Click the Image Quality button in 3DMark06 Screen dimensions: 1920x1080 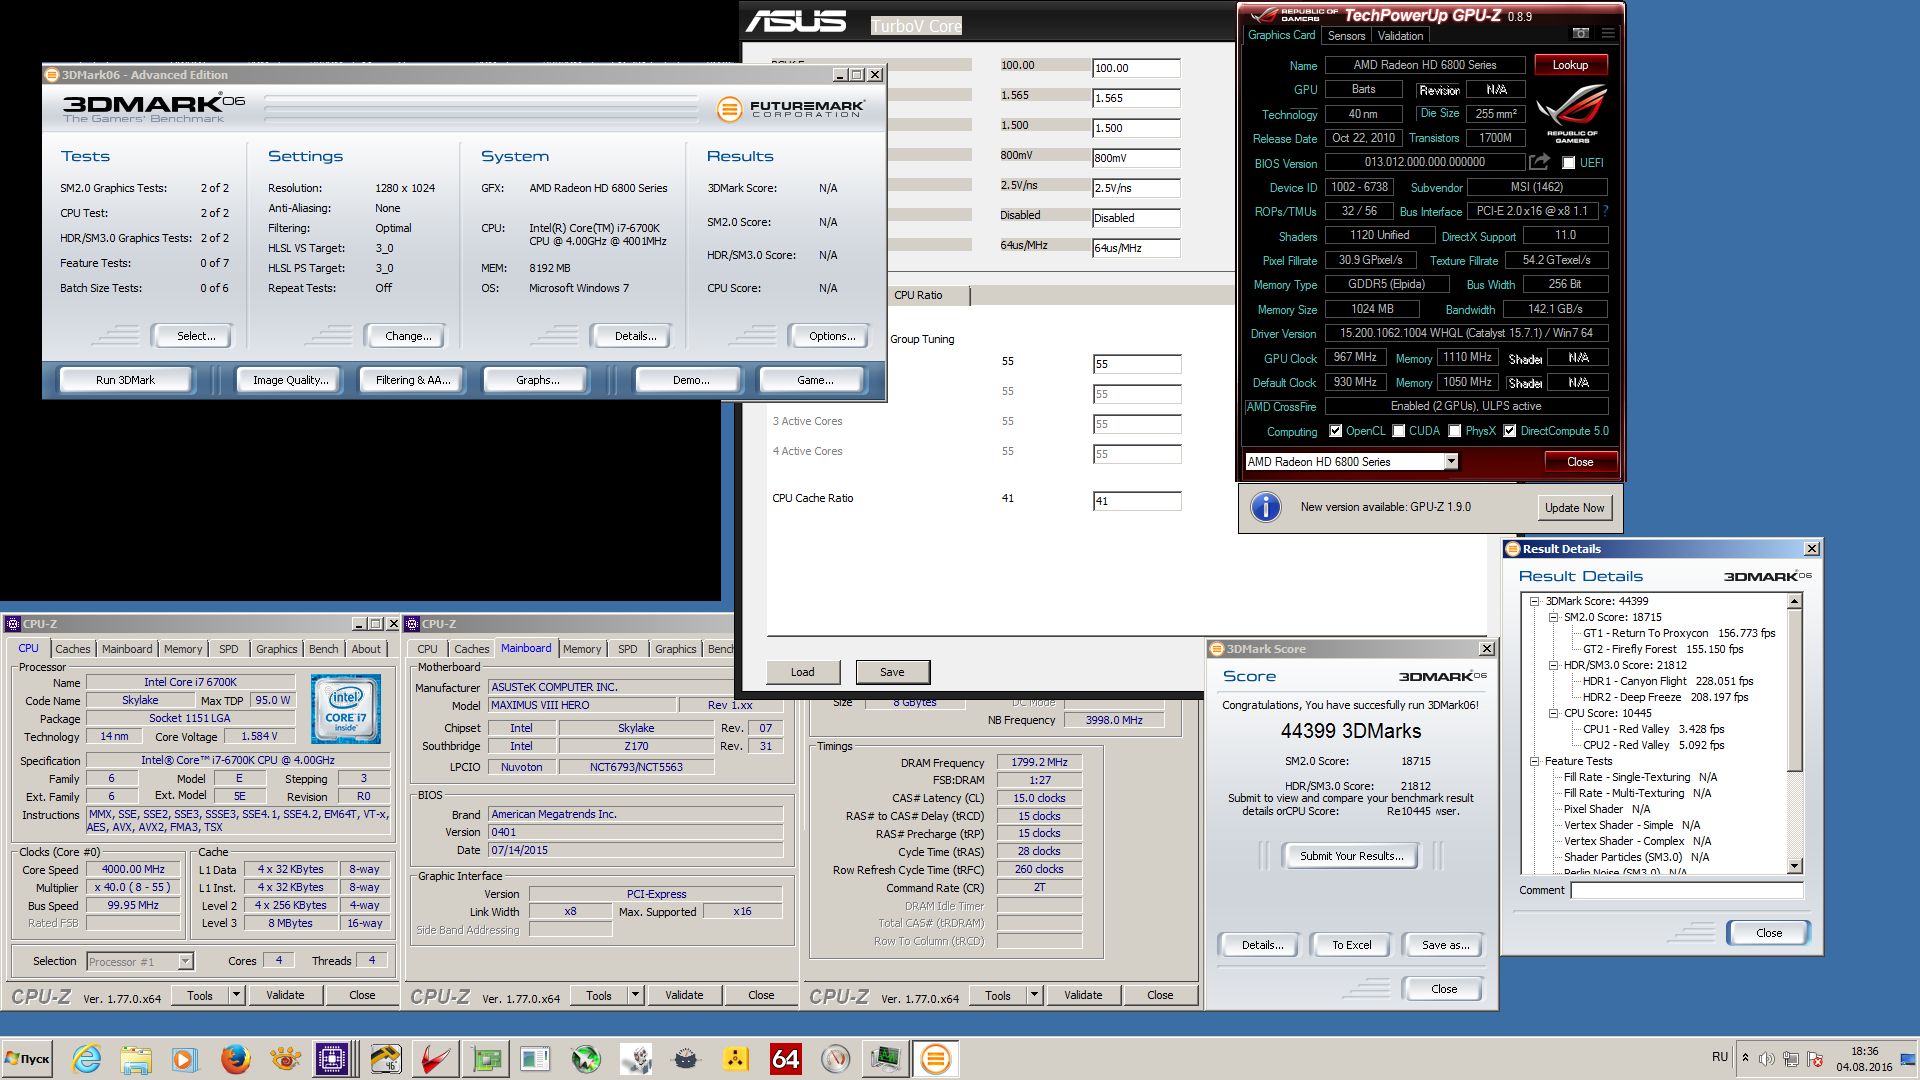(x=290, y=380)
